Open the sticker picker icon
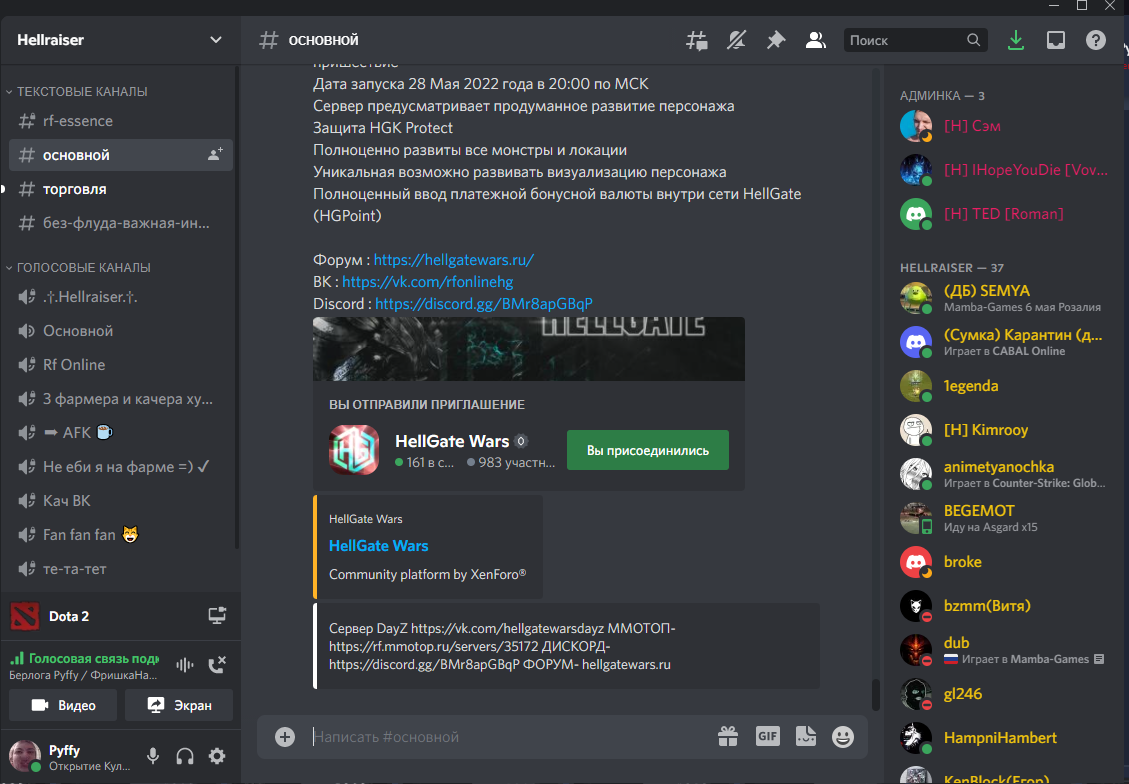This screenshot has height=784, width=1129. (x=806, y=736)
